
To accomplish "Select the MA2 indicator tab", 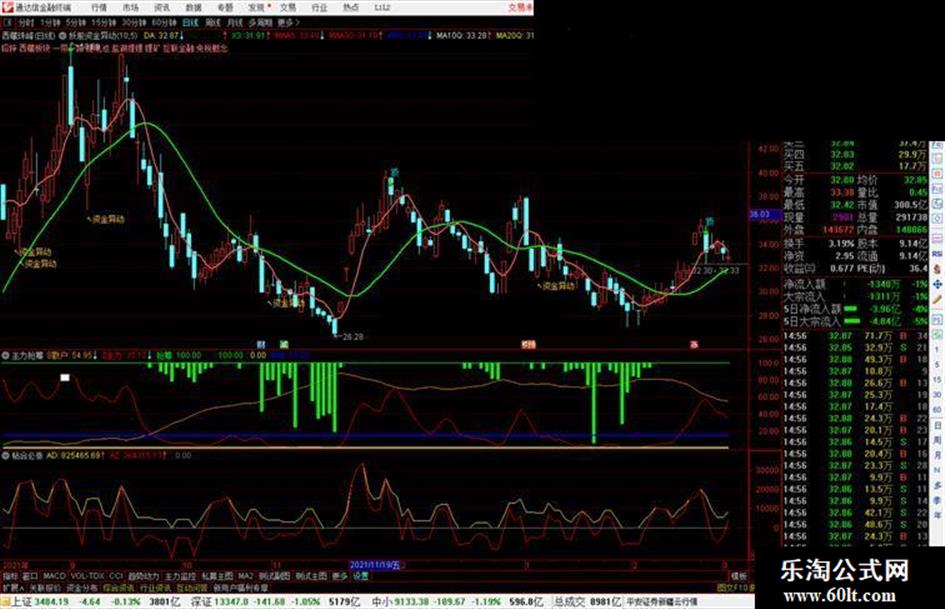I will [245, 576].
